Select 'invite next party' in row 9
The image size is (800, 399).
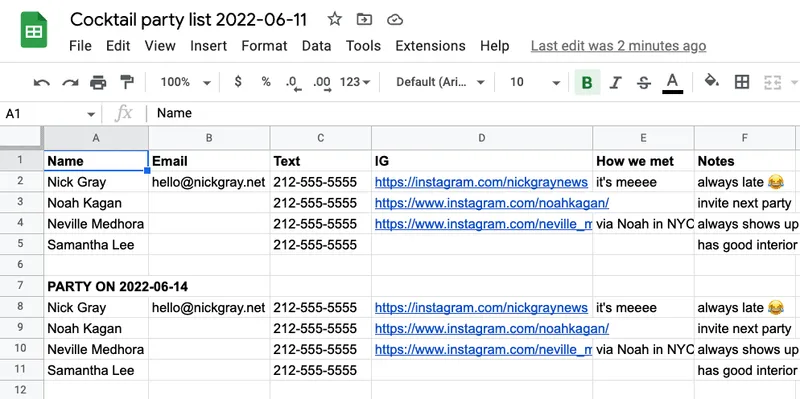pyautogui.click(x=745, y=329)
